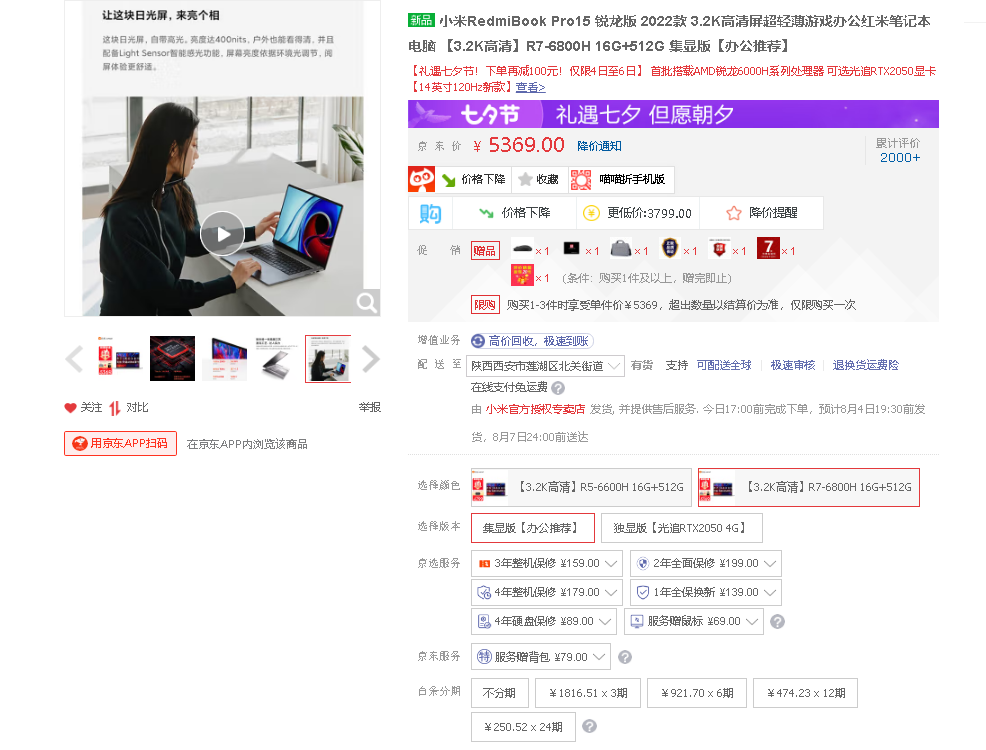This screenshot has width=986, height=750.
Task: Click the owl extension logo icon
Action: pos(421,179)
